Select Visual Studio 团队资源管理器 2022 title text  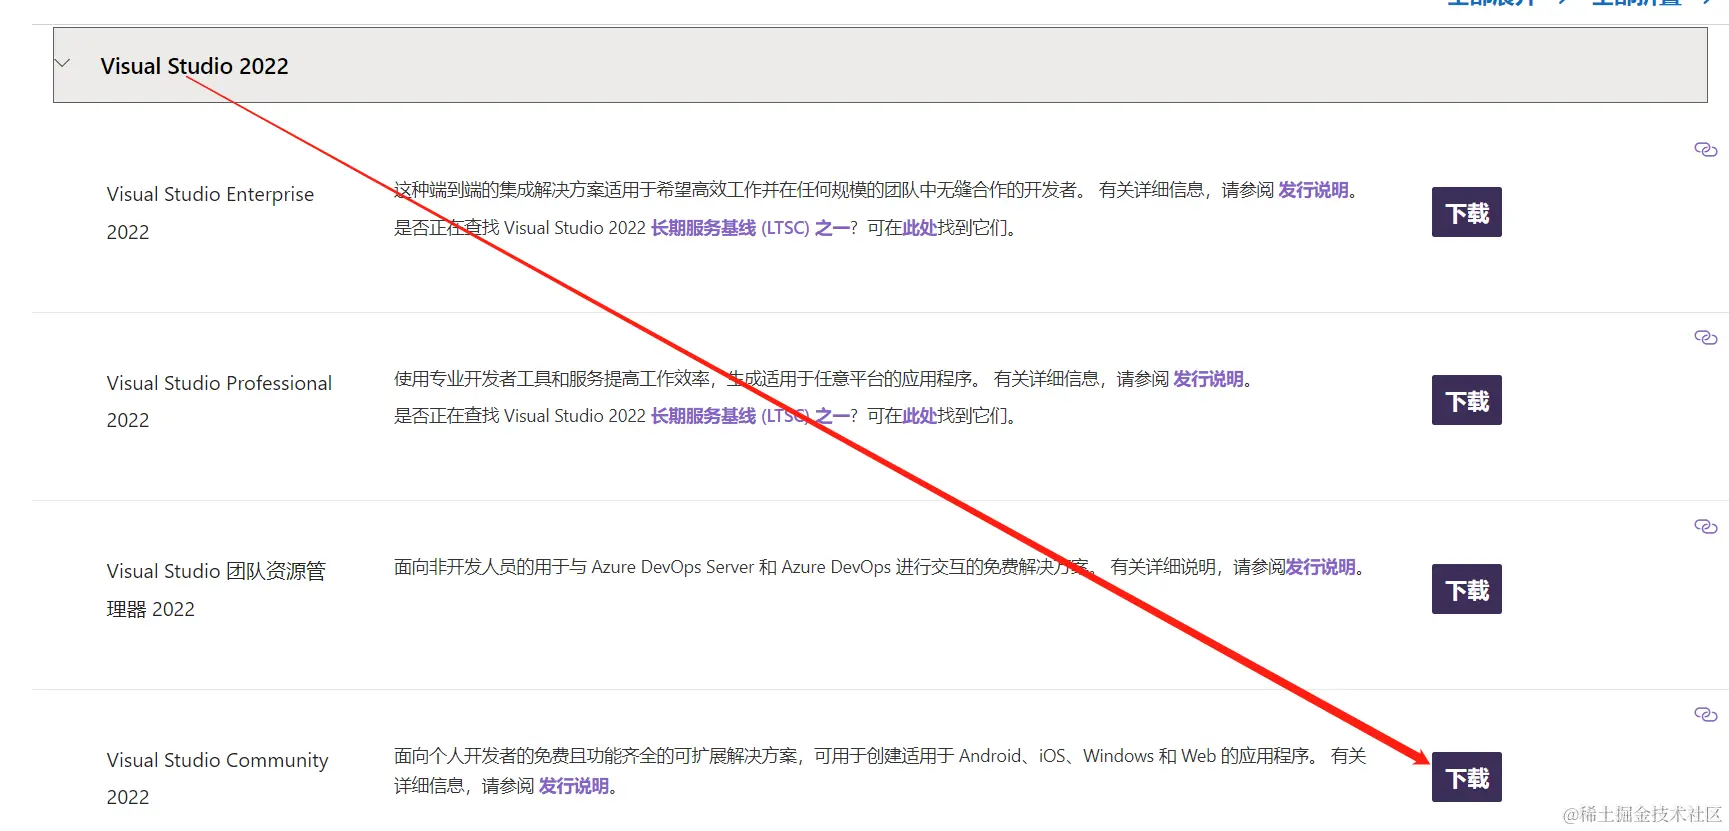[216, 590]
